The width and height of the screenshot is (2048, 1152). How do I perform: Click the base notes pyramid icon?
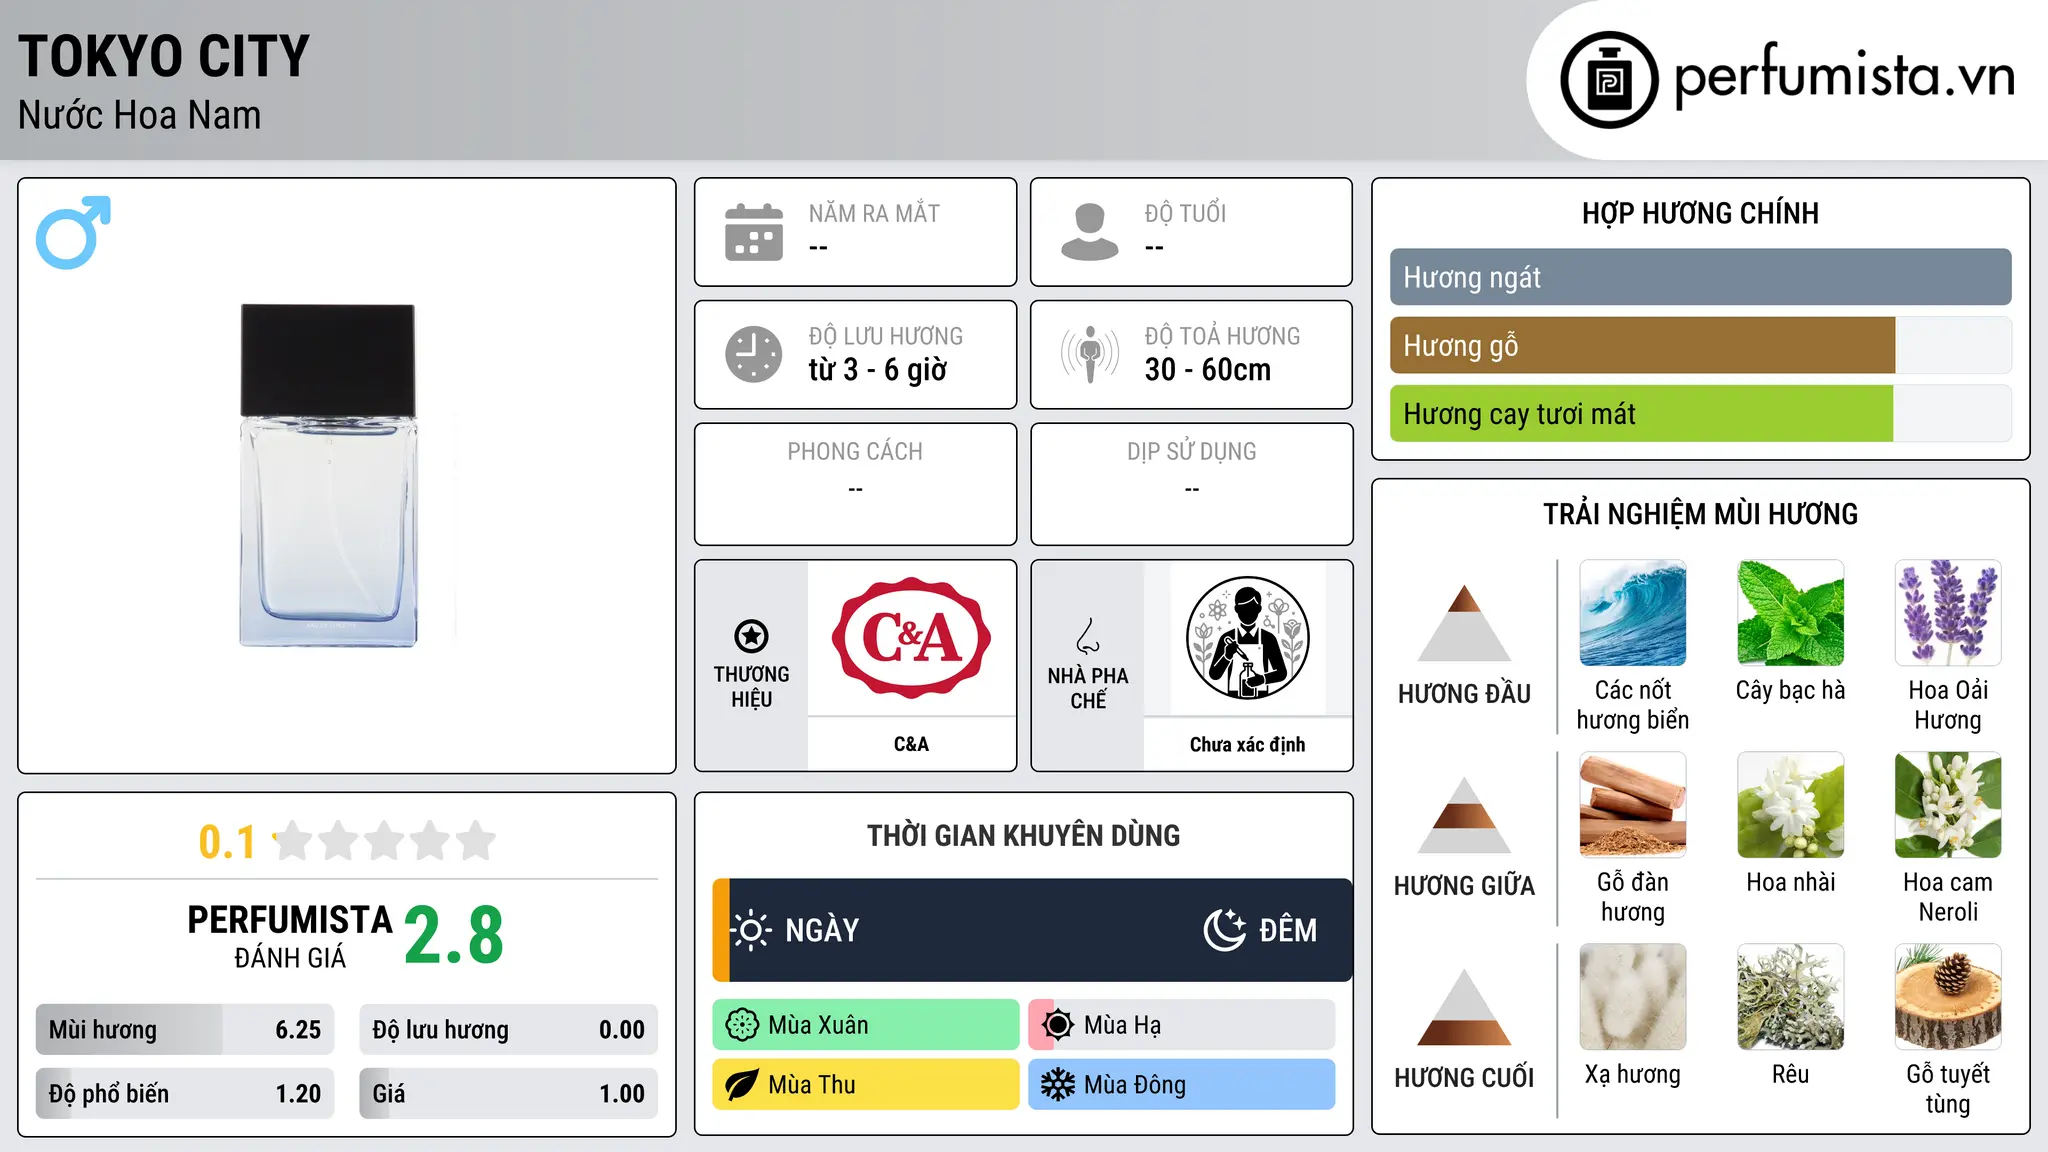[1464, 1007]
